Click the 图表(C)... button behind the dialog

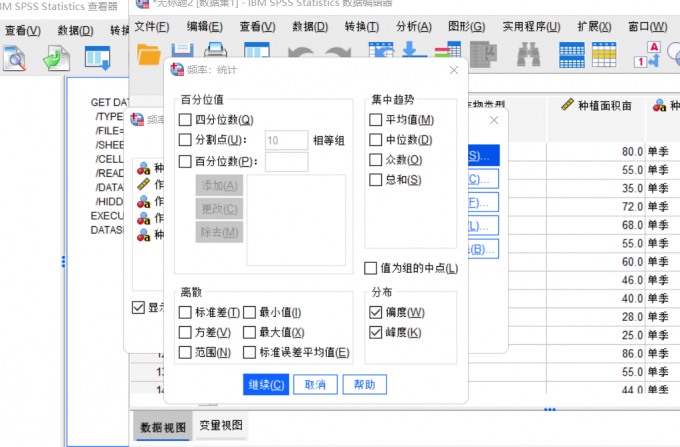point(483,179)
